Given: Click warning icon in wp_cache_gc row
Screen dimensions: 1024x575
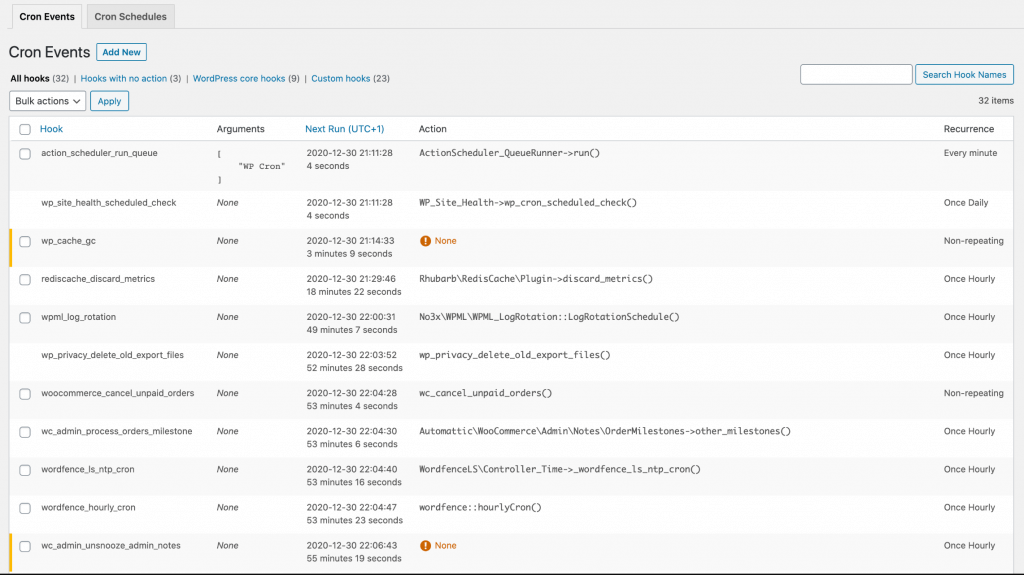Looking at the screenshot, I should point(425,241).
